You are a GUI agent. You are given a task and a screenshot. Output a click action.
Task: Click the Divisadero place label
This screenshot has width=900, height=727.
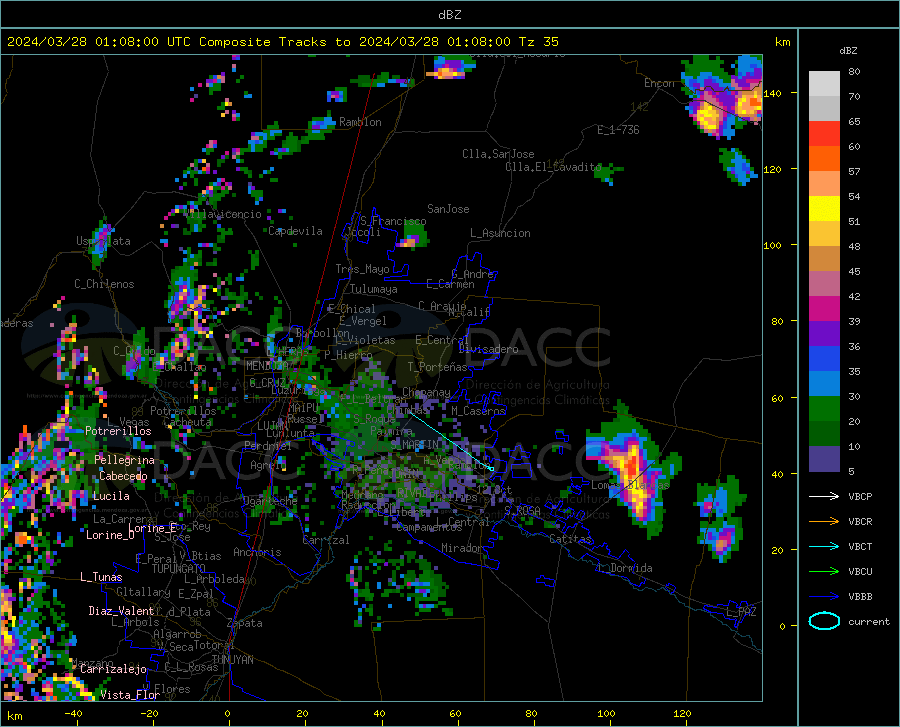[x=488, y=349]
